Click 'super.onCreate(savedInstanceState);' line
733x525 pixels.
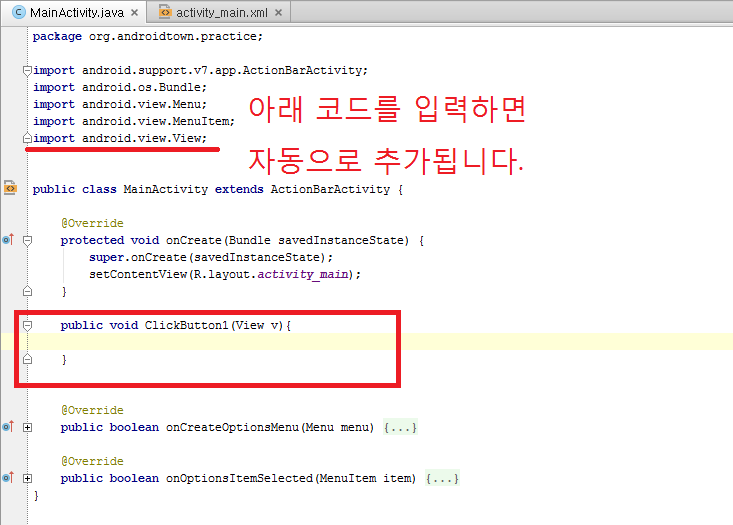pos(211,257)
